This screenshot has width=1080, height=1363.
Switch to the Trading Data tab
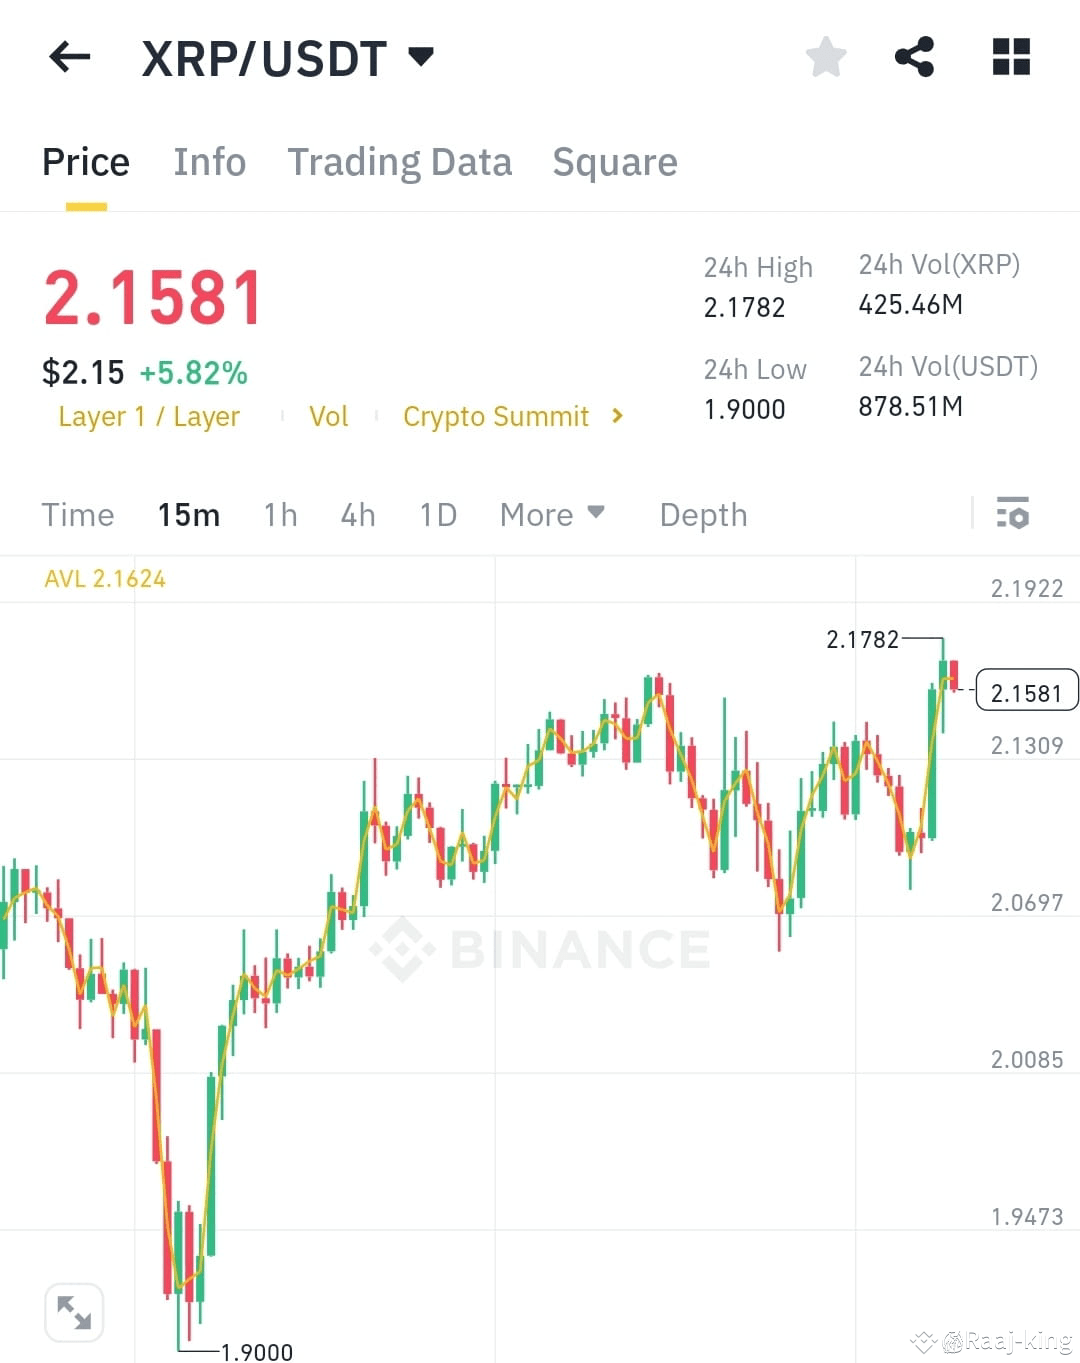click(400, 161)
